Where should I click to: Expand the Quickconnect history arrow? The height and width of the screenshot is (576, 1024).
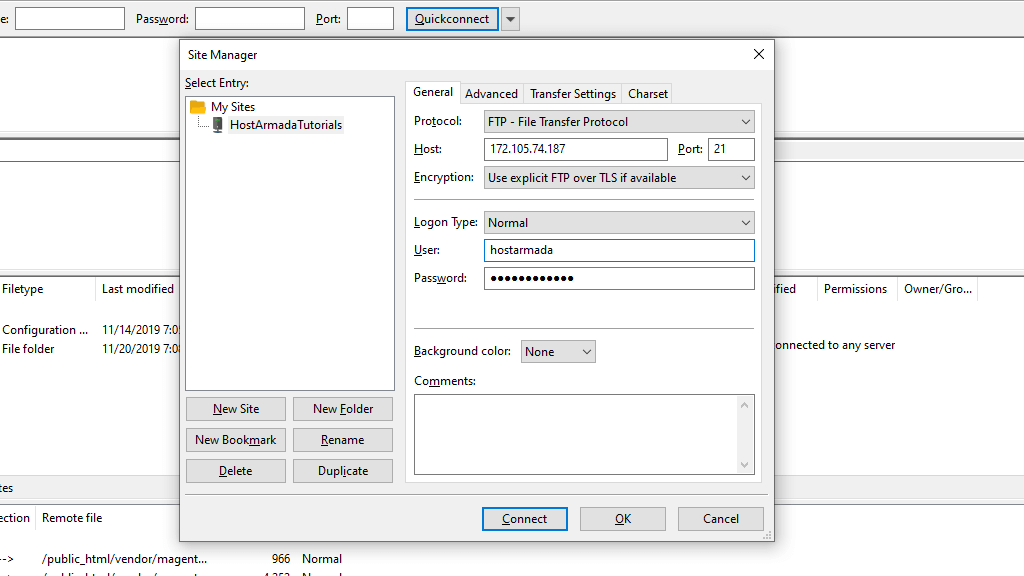(511, 19)
